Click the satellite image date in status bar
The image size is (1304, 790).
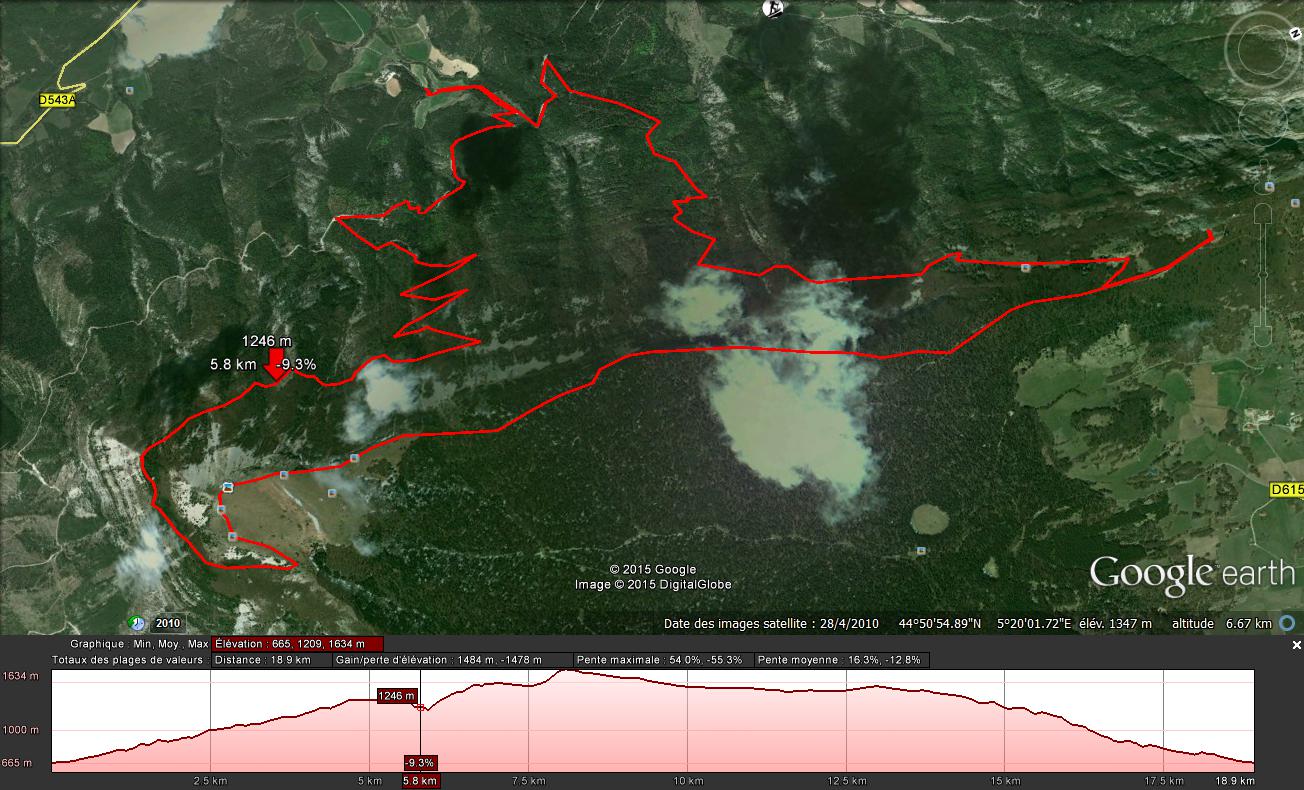tap(771, 623)
